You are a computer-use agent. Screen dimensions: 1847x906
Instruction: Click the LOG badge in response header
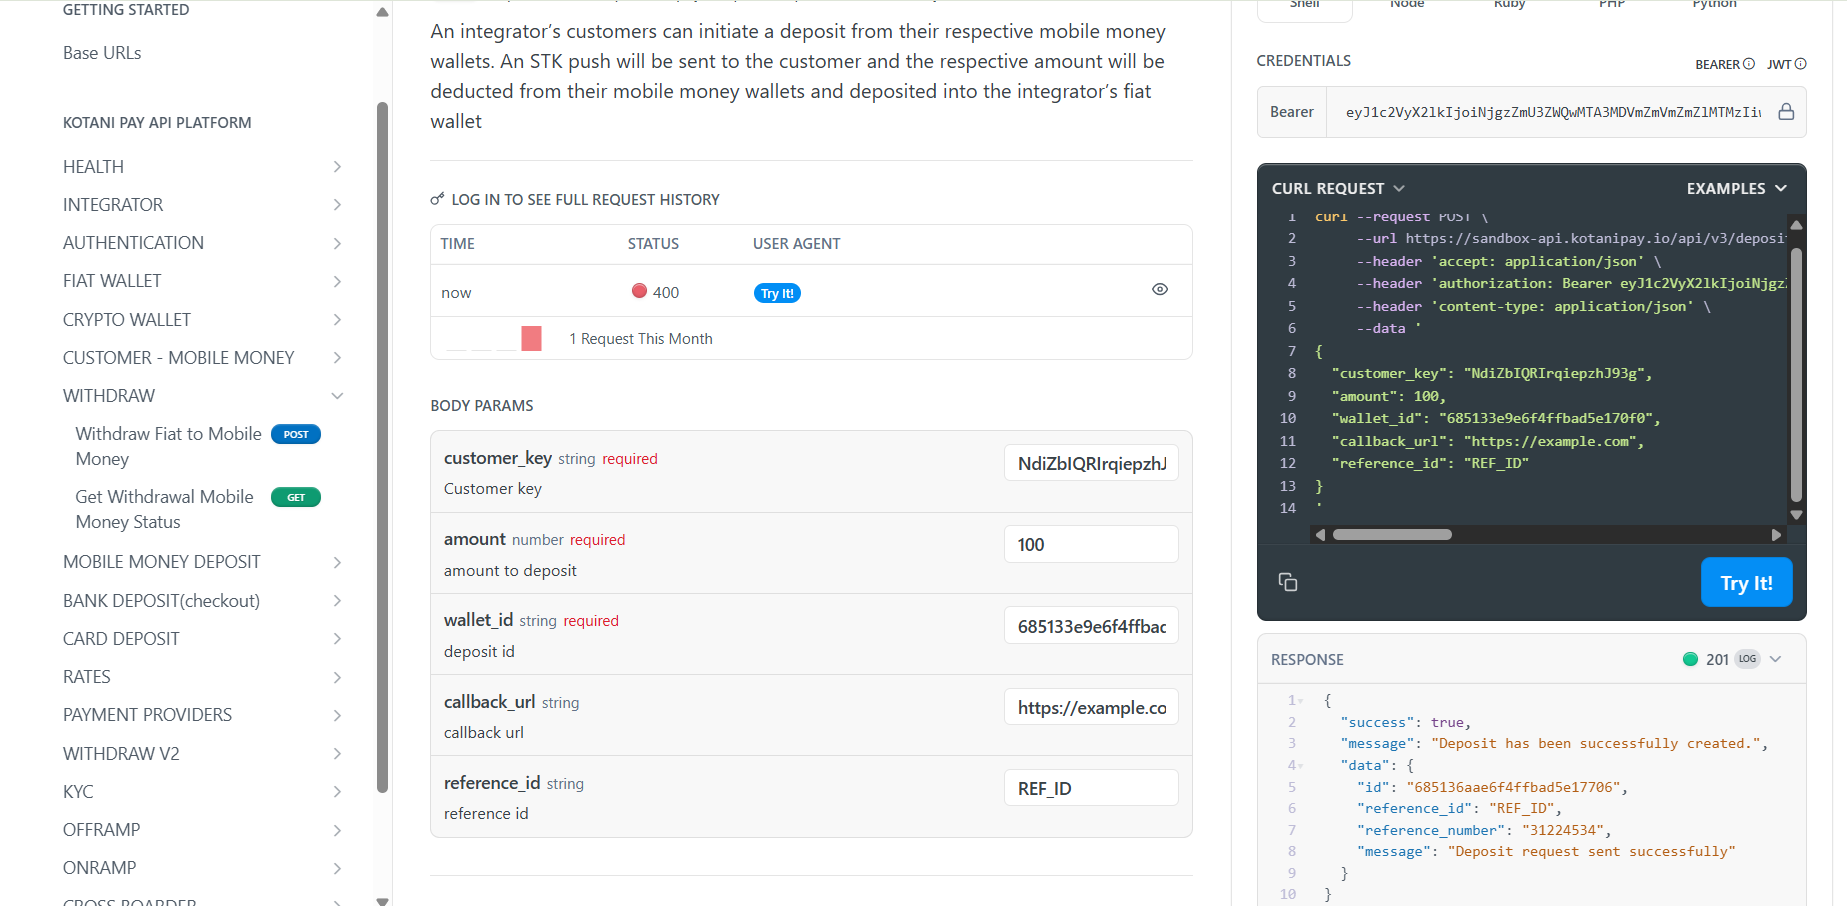1747,659
